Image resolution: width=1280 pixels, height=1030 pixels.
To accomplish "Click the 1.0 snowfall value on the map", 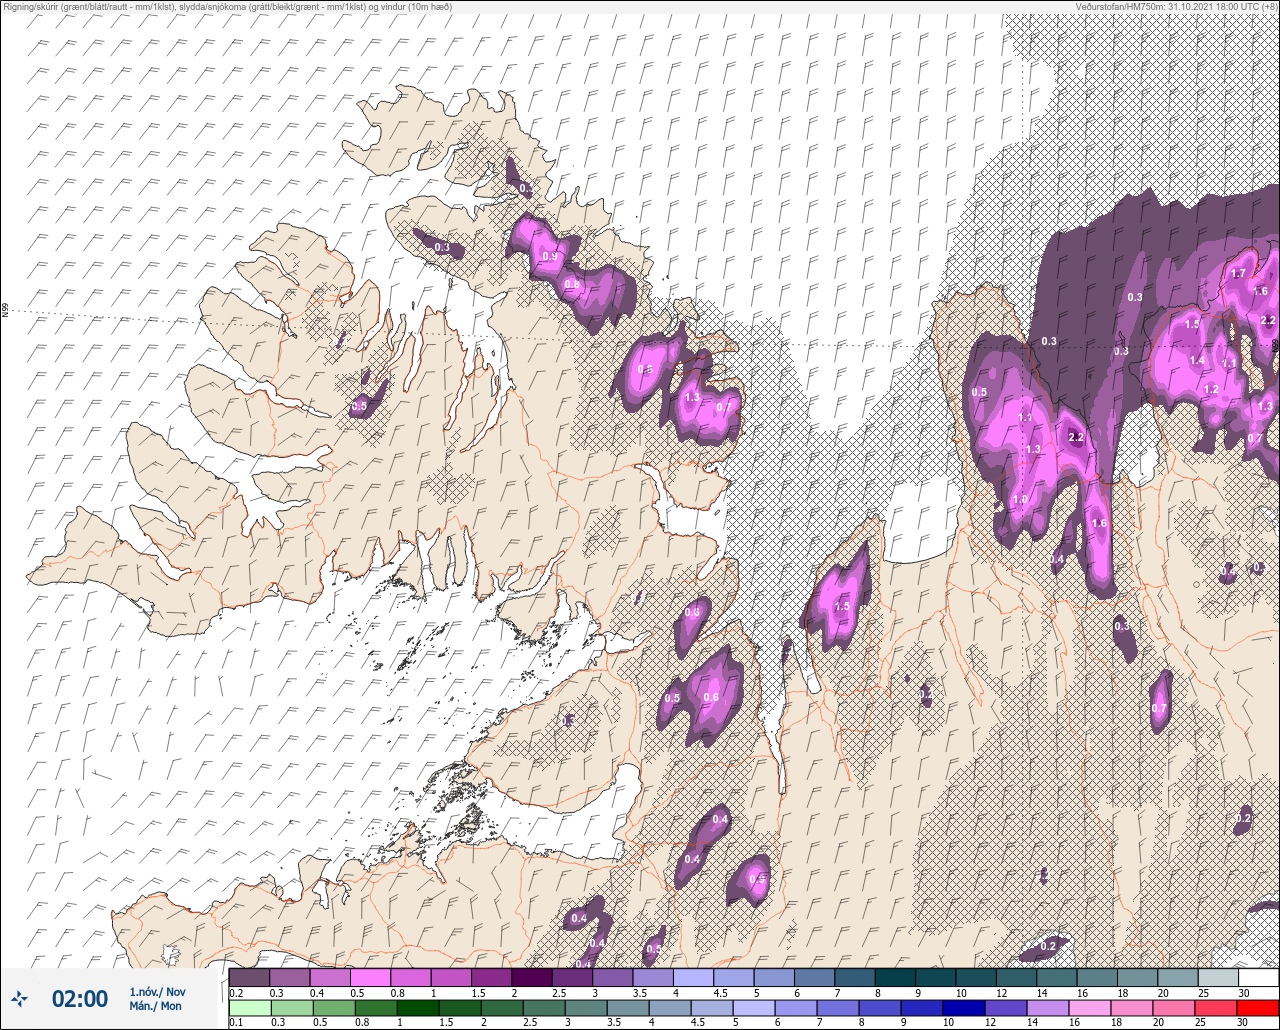I will 1020,499.
